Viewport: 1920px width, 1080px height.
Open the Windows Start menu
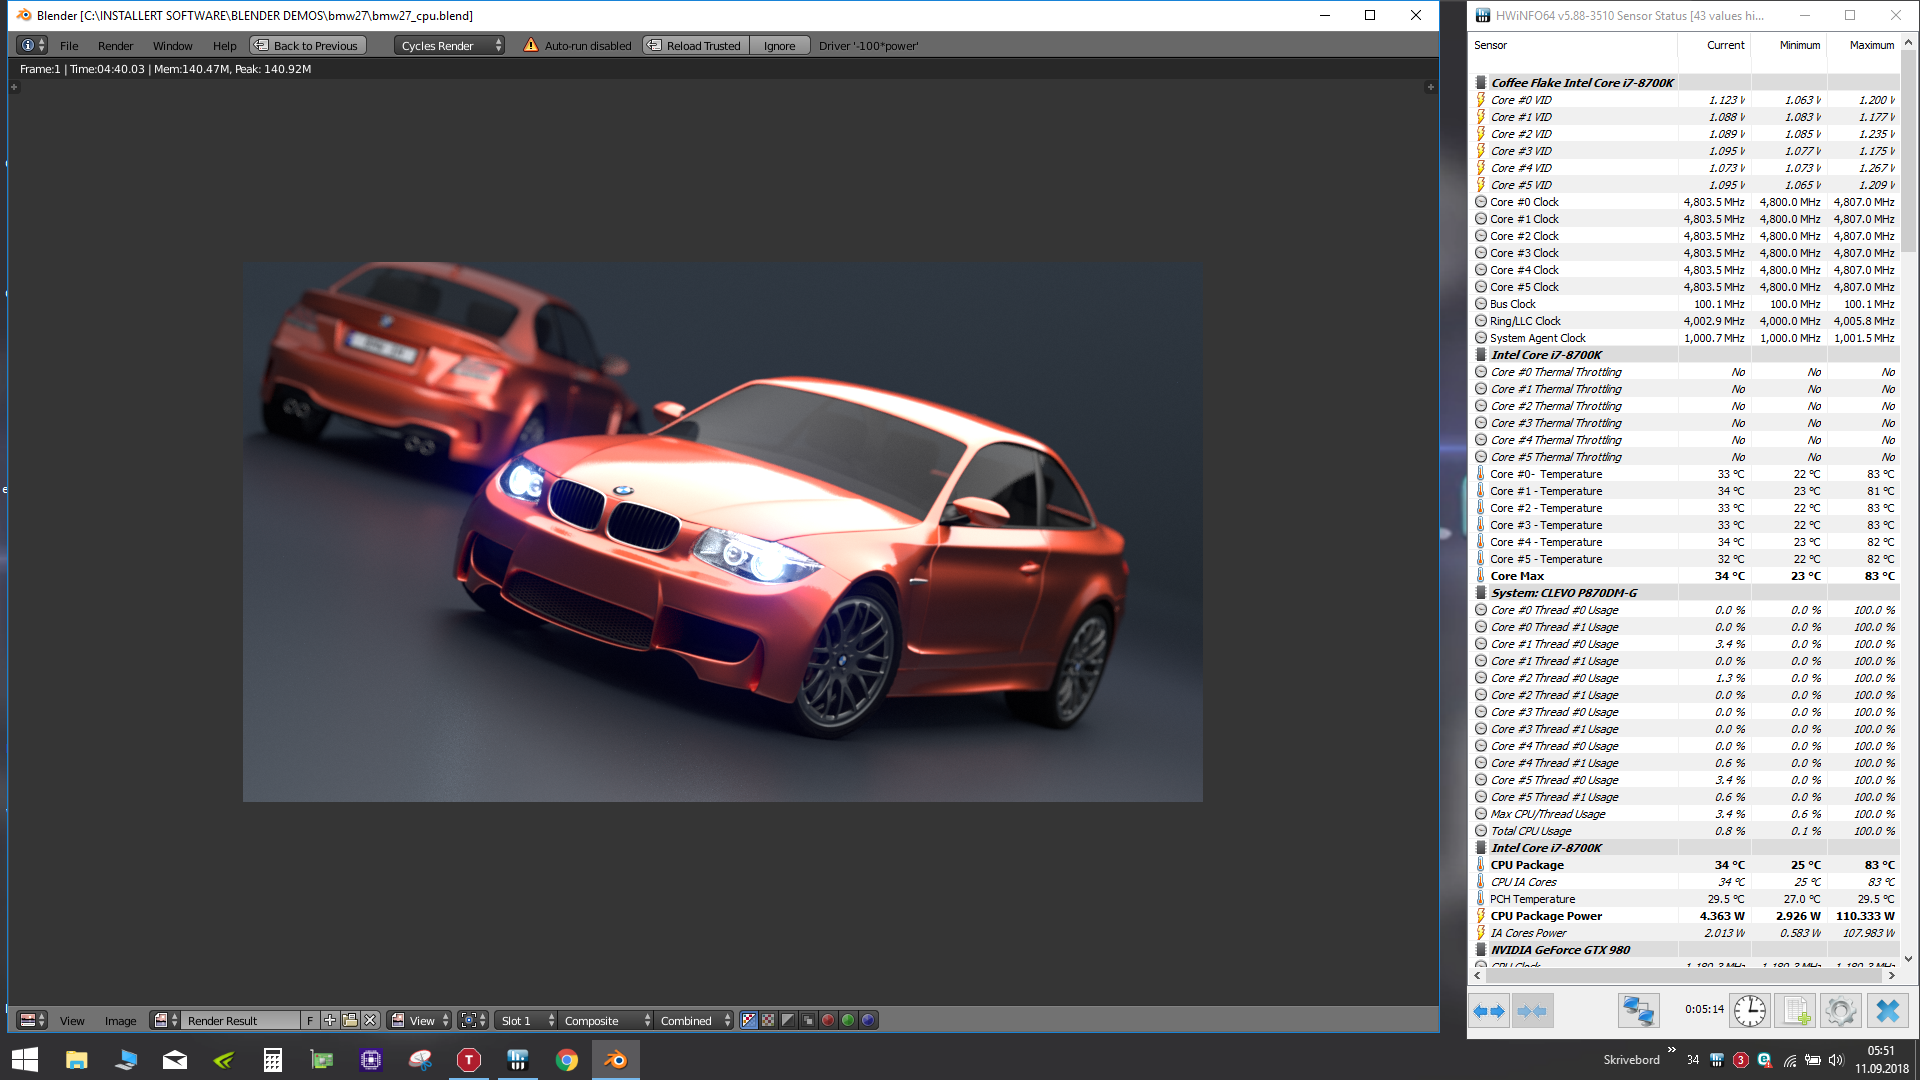coord(24,1060)
